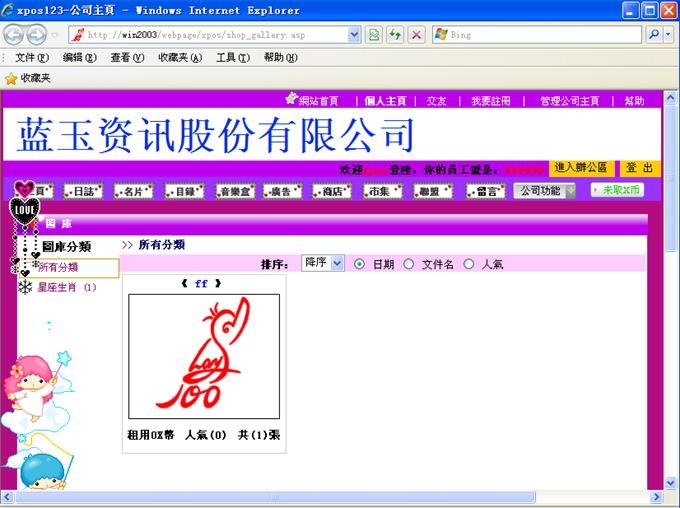Image resolution: width=680 pixels, height=508 pixels.
Task: Click the Refresh page icon
Action: (395, 35)
